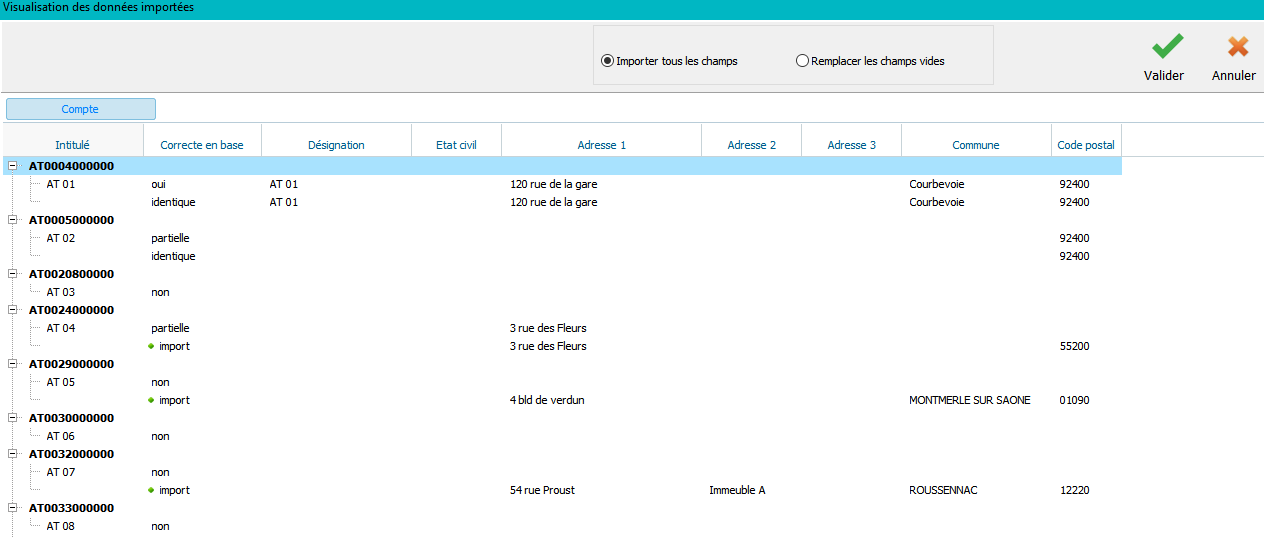Click the Désignation column header

[336, 145]
